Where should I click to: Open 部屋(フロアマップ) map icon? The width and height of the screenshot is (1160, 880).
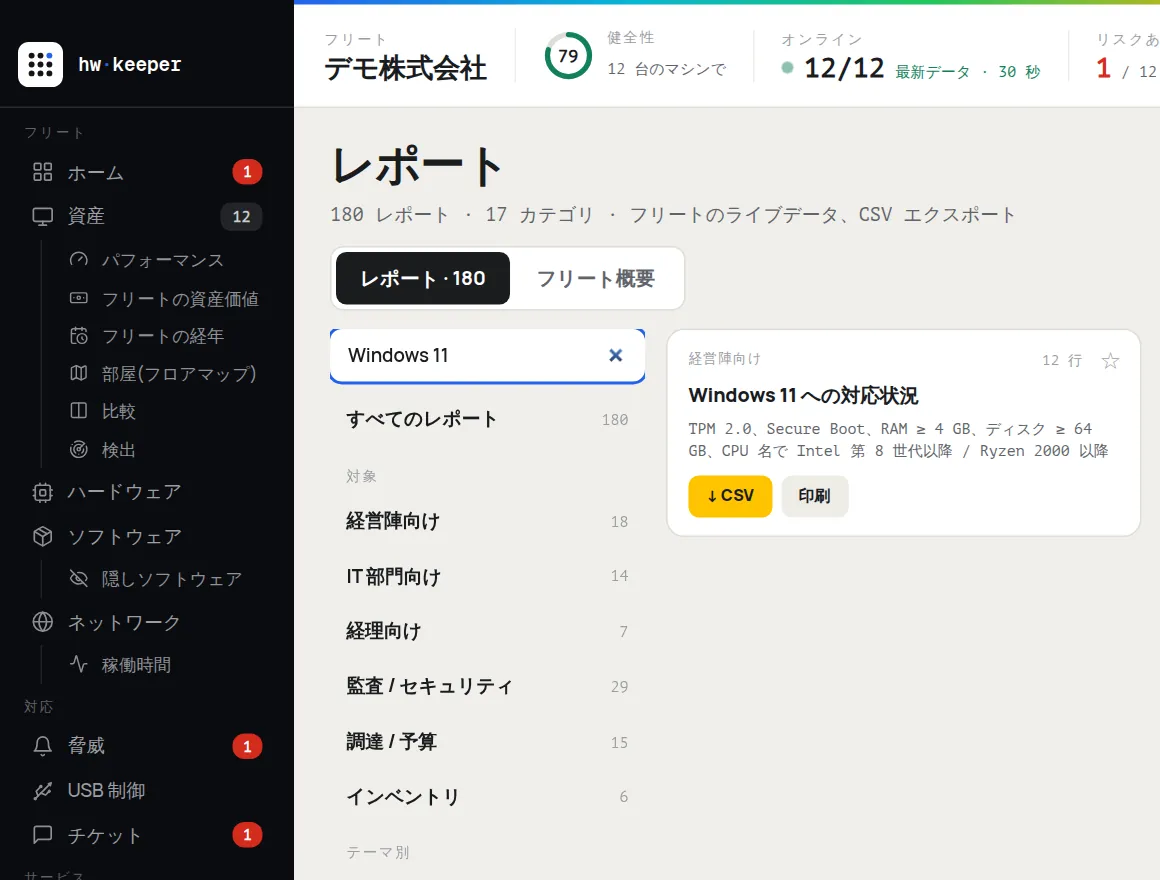pos(78,373)
